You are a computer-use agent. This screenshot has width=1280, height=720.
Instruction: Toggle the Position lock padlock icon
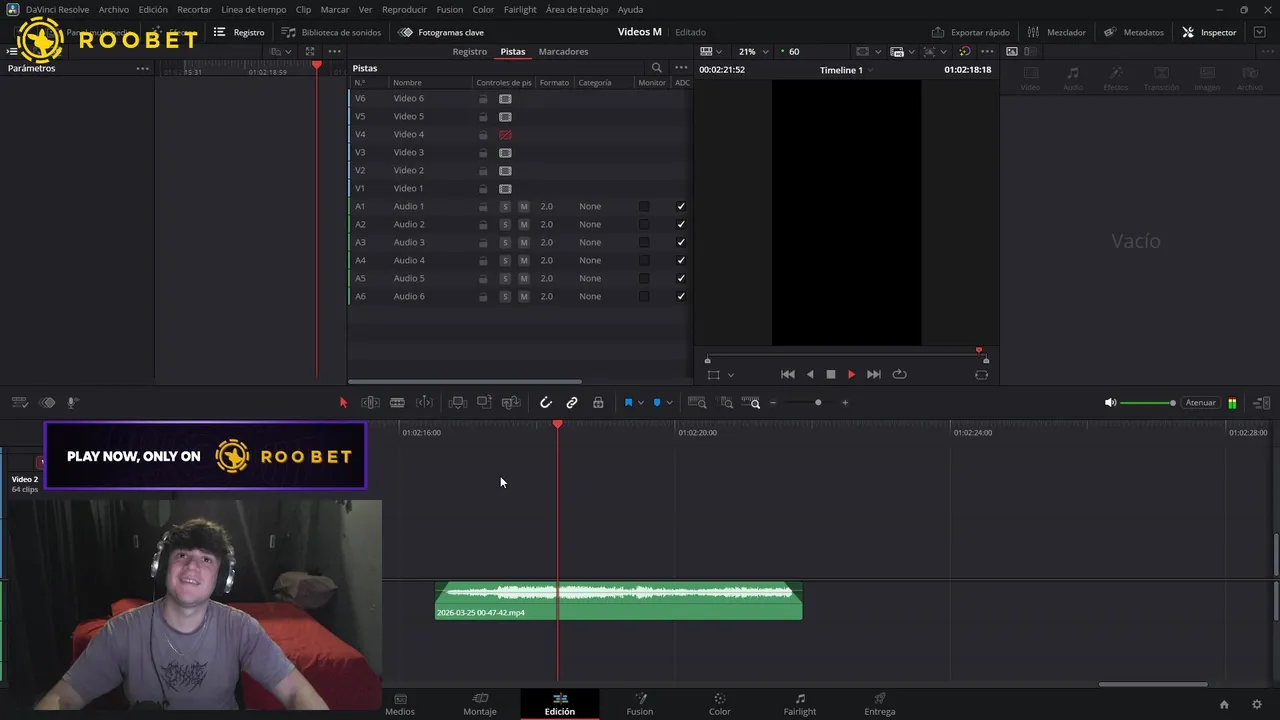pos(598,403)
